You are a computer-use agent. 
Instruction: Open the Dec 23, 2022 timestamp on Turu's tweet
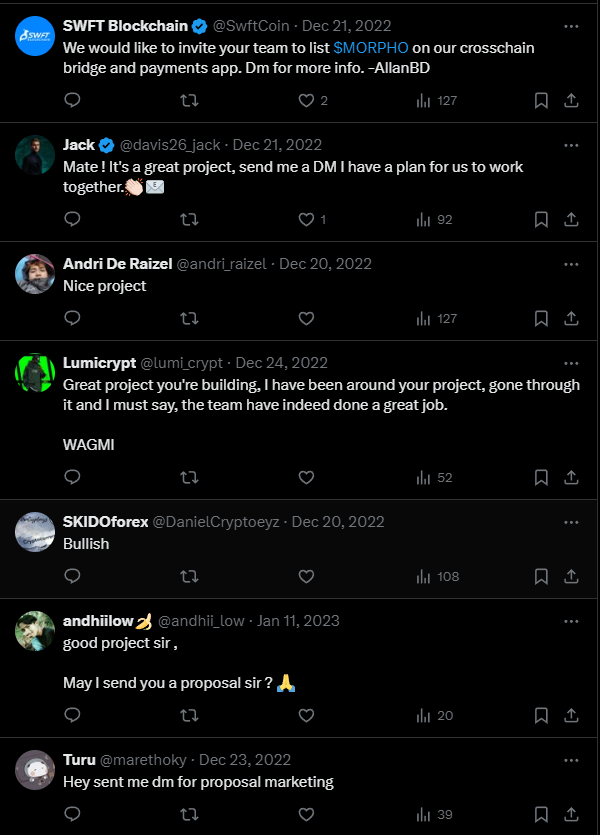[x=246, y=759]
